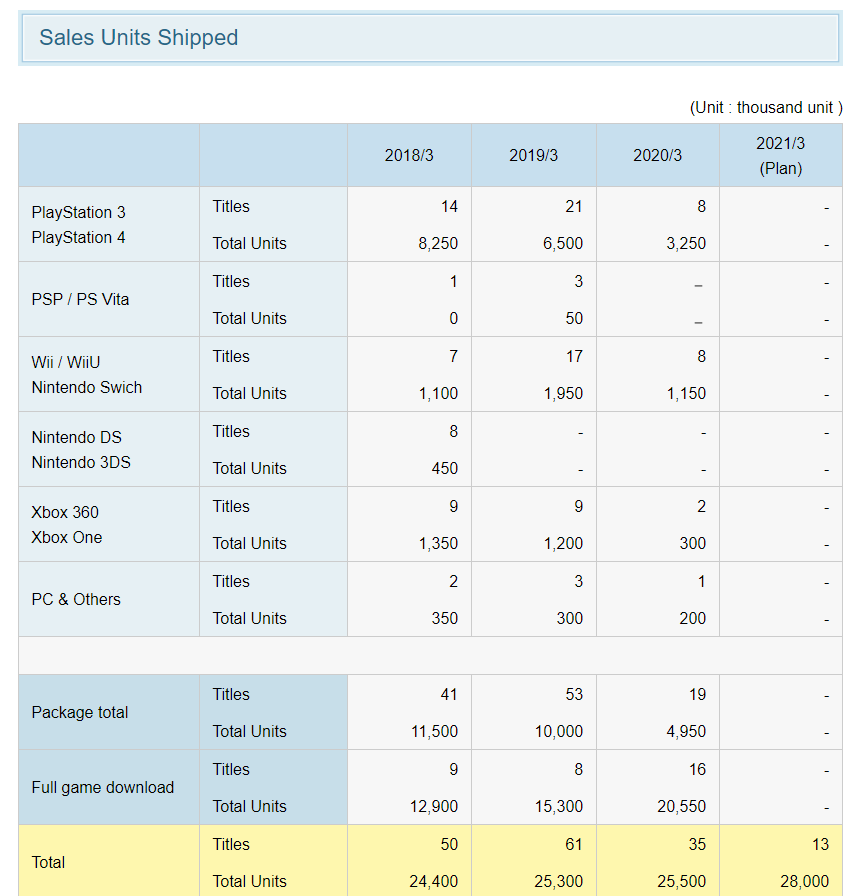Select the 1,350 Xbox units value
Screen dimensions: 857x896
coord(438,543)
